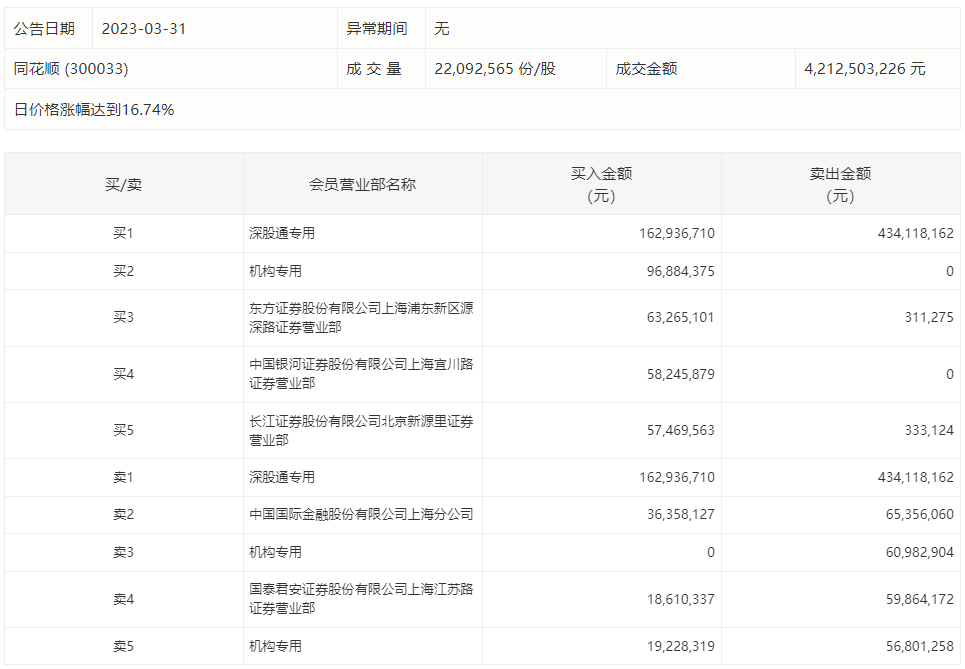965x669 pixels.
Task: Click the sell amount 311,275
Action: 929,318
